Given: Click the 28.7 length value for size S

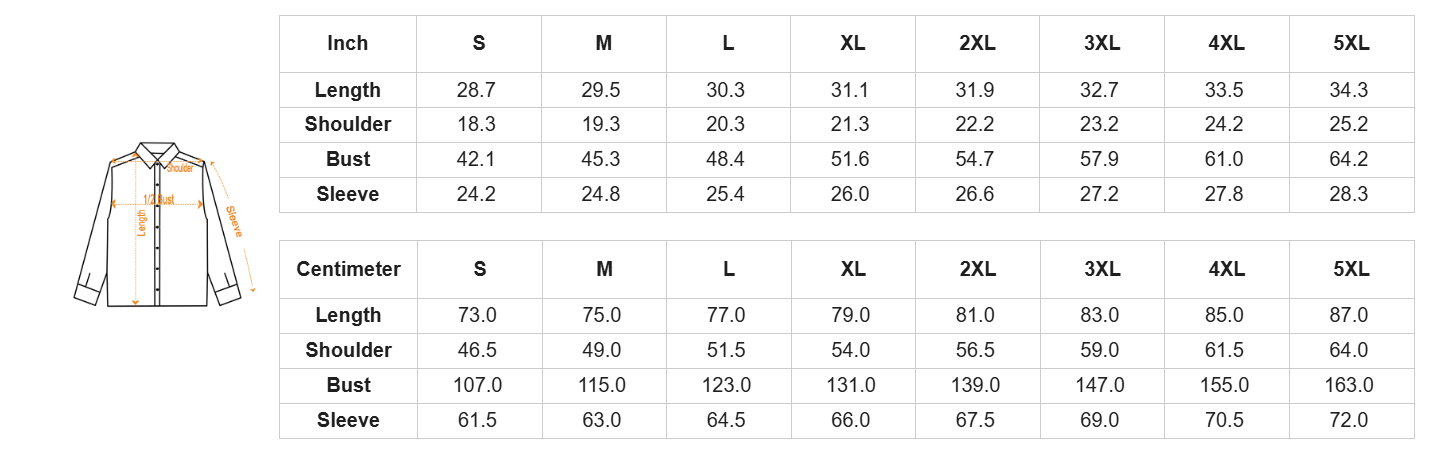Looking at the screenshot, I should click(476, 90).
